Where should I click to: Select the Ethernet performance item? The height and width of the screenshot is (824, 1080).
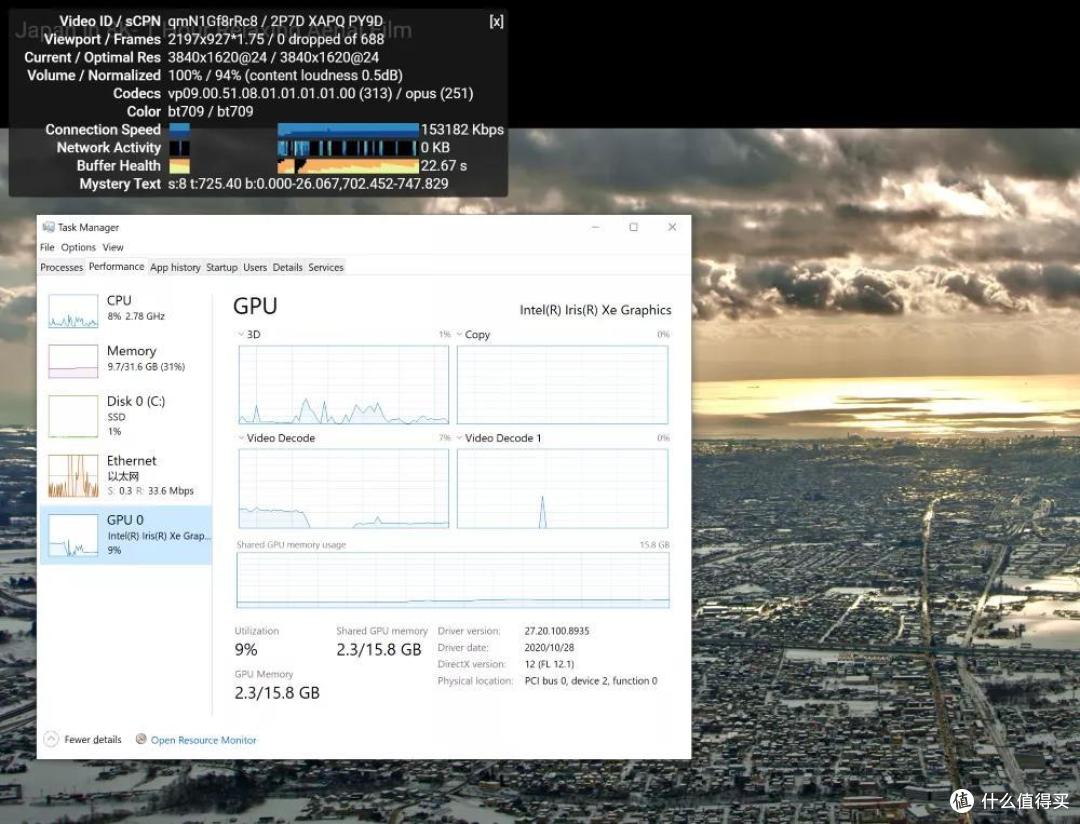click(x=125, y=475)
